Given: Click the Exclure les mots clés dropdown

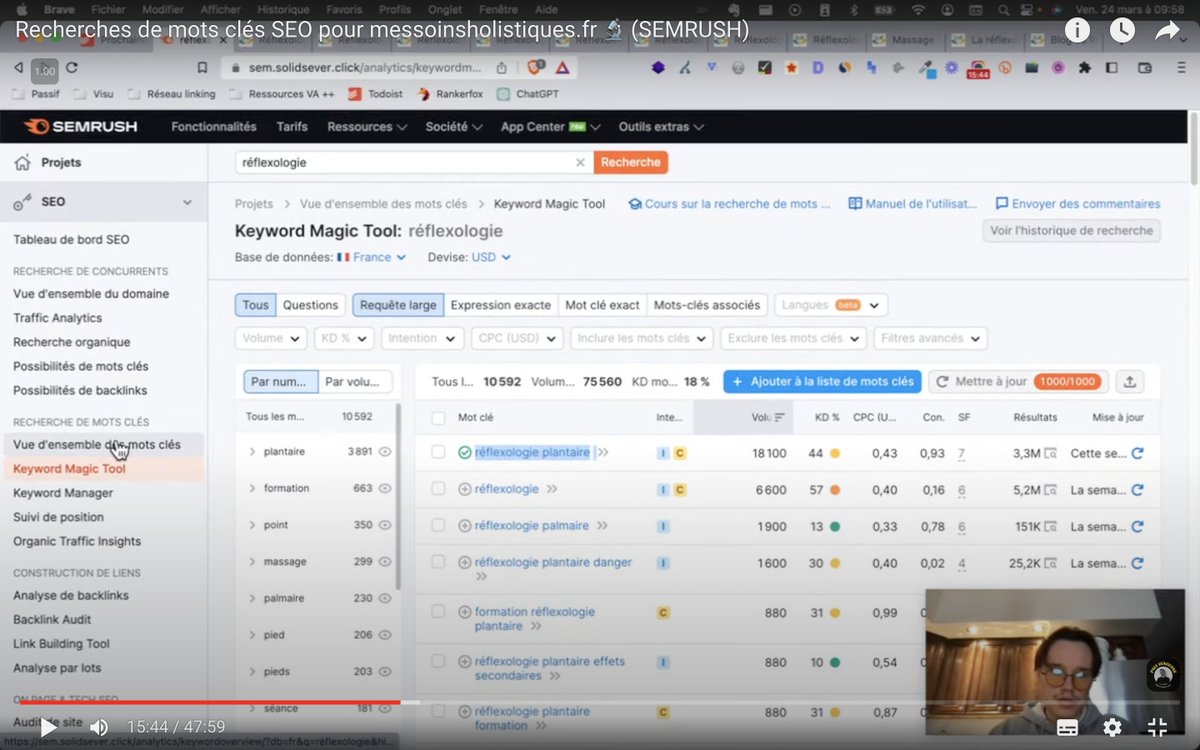Looking at the screenshot, I should pyautogui.click(x=793, y=338).
